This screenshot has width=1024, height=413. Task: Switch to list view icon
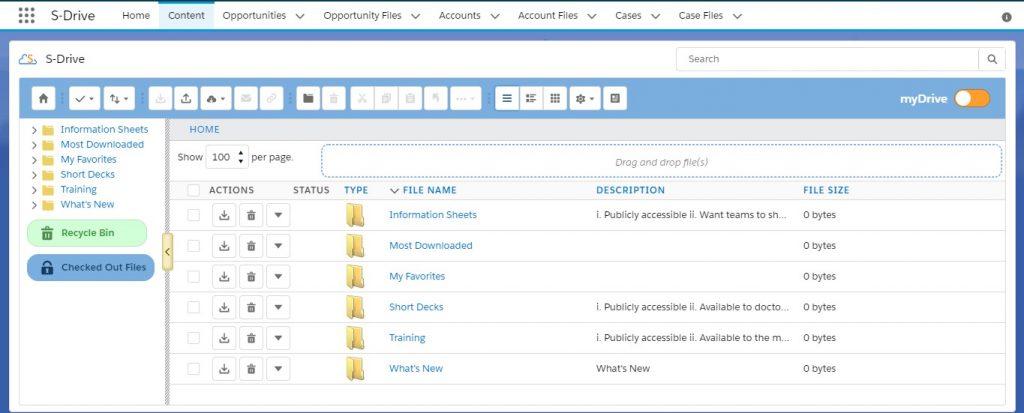(x=507, y=99)
